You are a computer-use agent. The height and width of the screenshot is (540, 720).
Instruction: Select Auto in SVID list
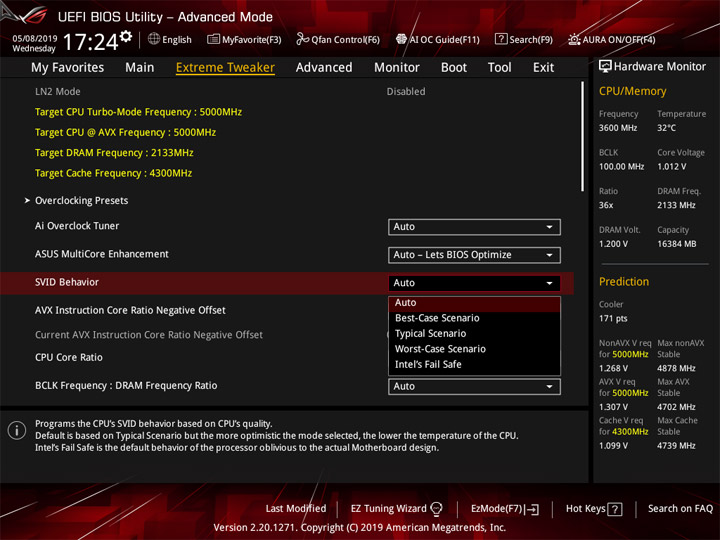tap(474, 303)
